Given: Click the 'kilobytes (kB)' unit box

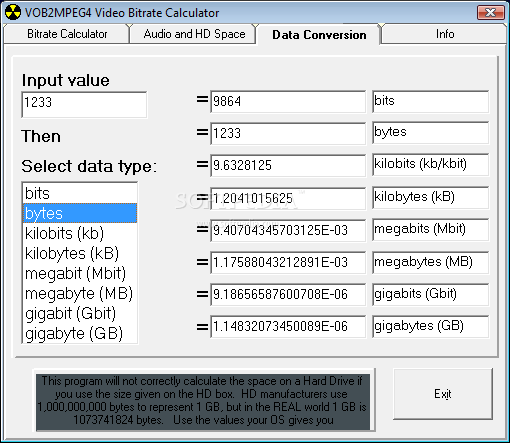Looking at the screenshot, I should (x=430, y=198).
